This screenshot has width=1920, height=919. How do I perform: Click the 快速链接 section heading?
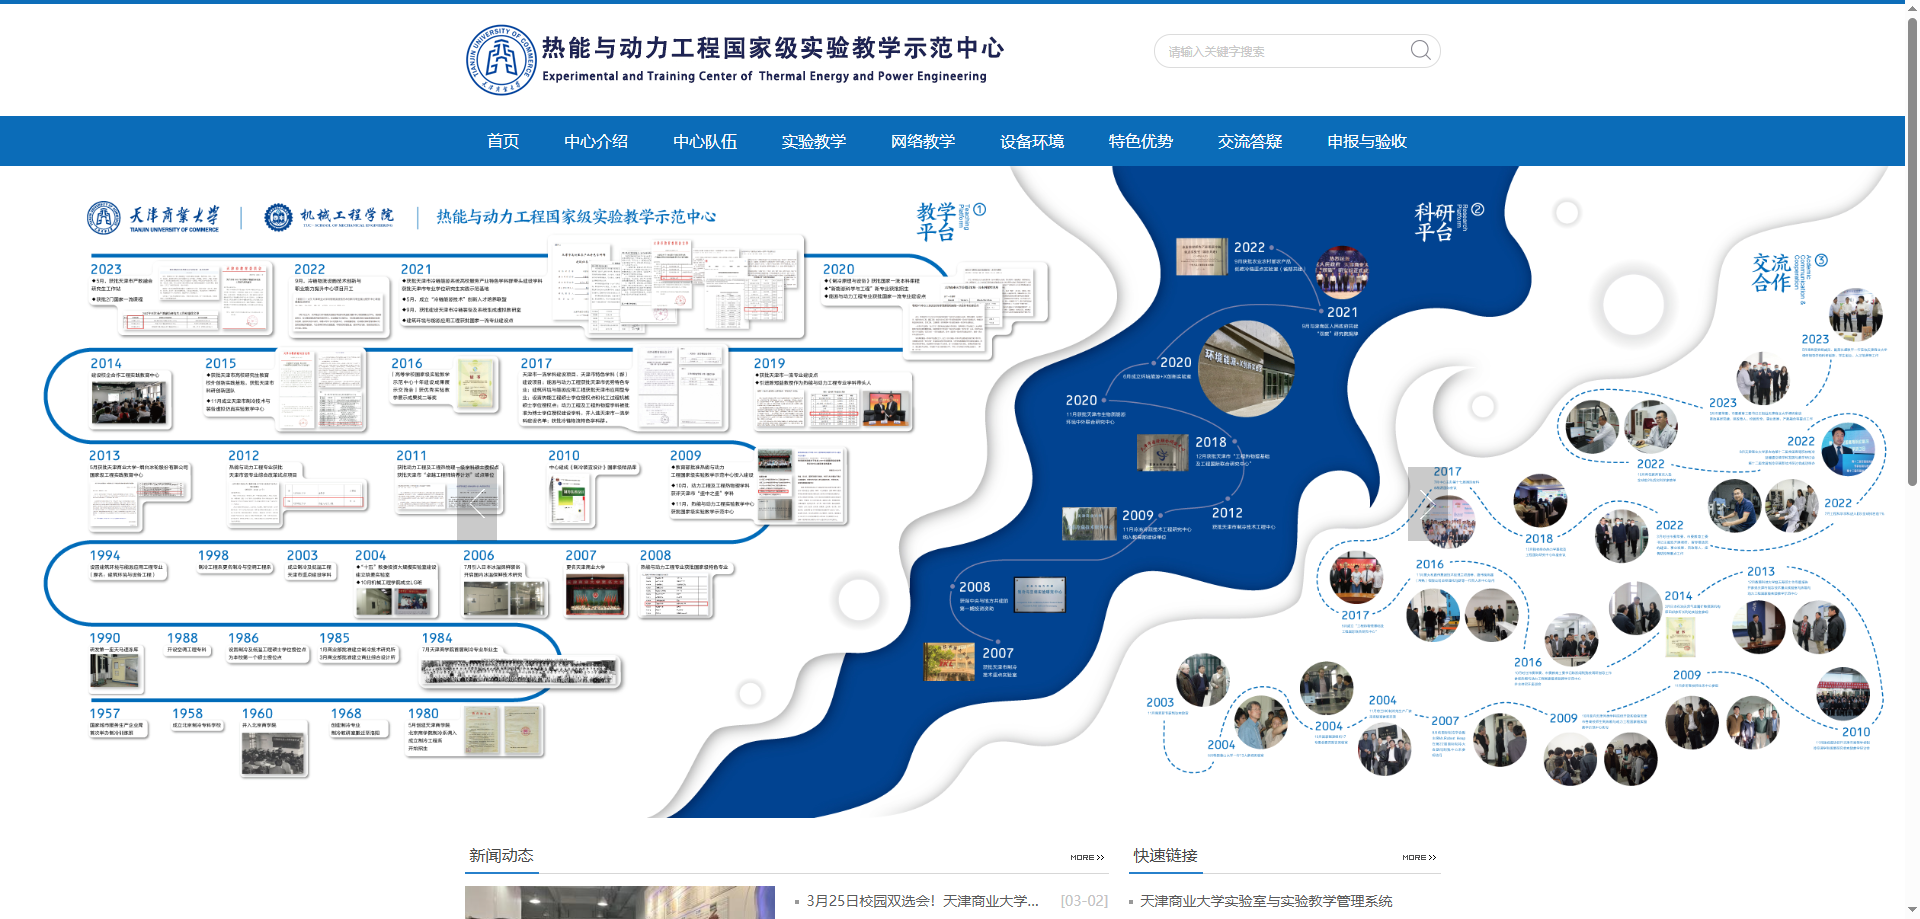point(1165,855)
